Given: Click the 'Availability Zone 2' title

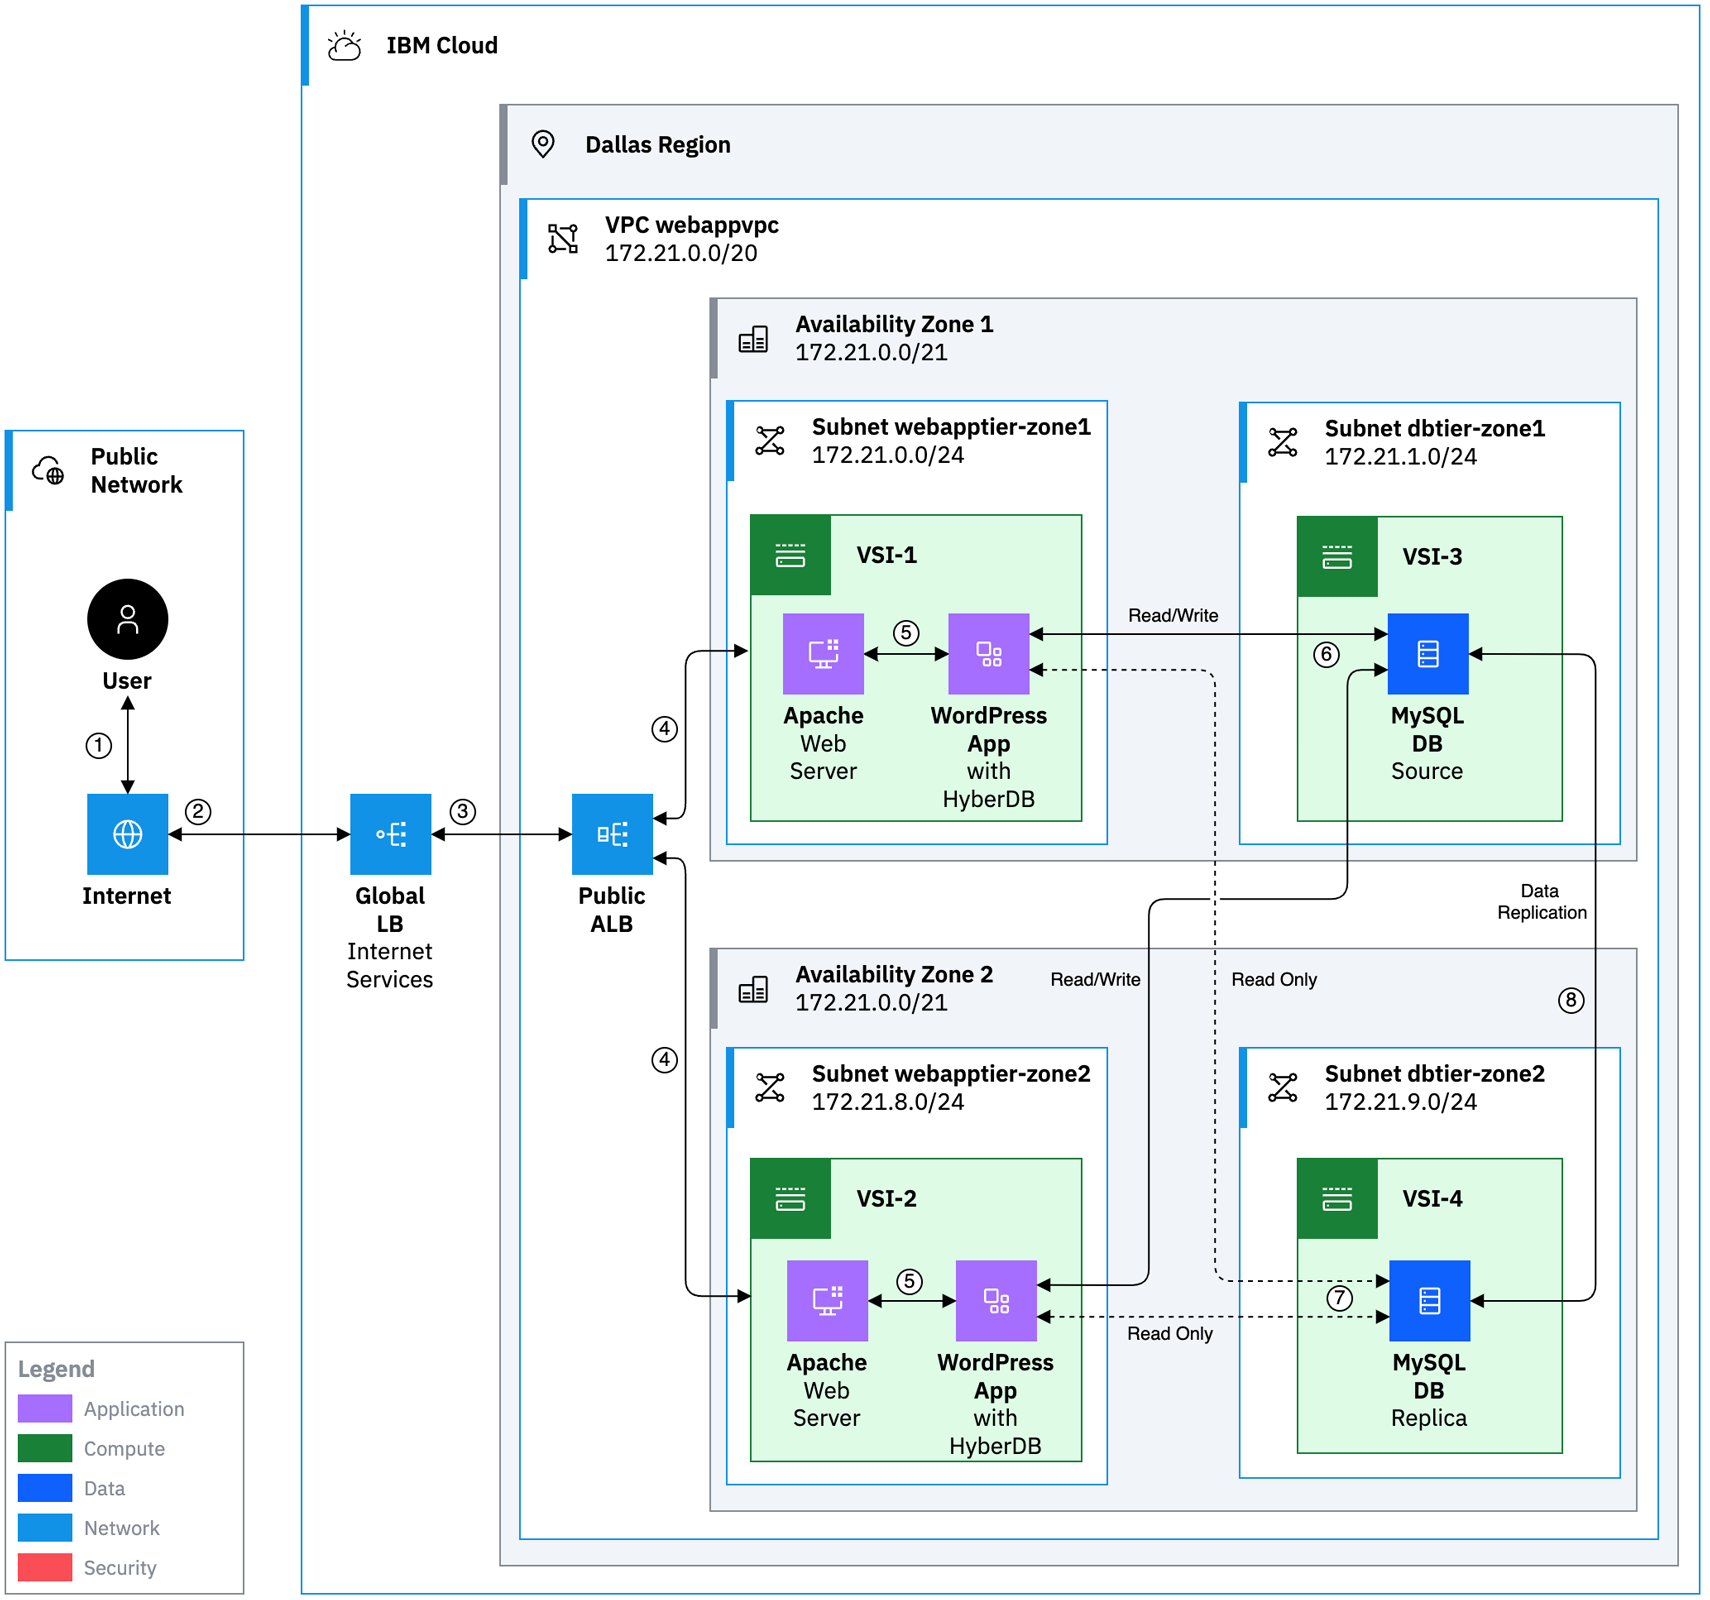Looking at the screenshot, I should (x=894, y=975).
